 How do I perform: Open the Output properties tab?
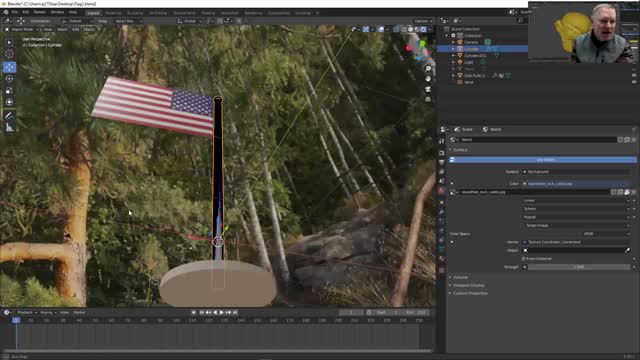pyautogui.click(x=442, y=162)
